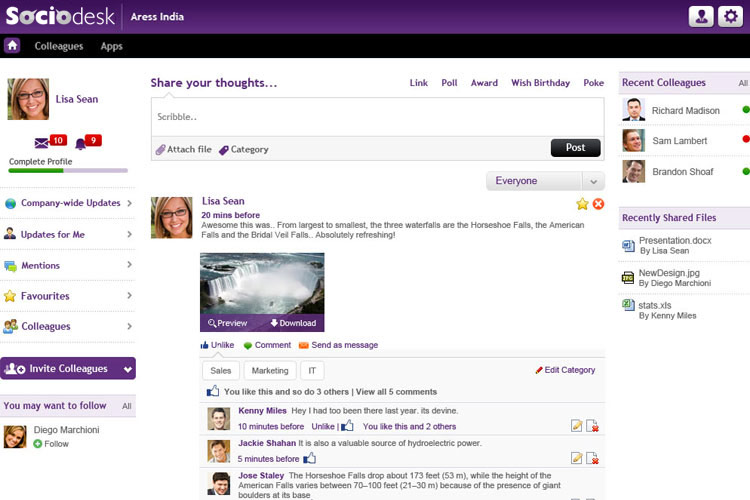This screenshot has width=750, height=500.
Task: Select the Sales category tag
Action: [x=221, y=370]
